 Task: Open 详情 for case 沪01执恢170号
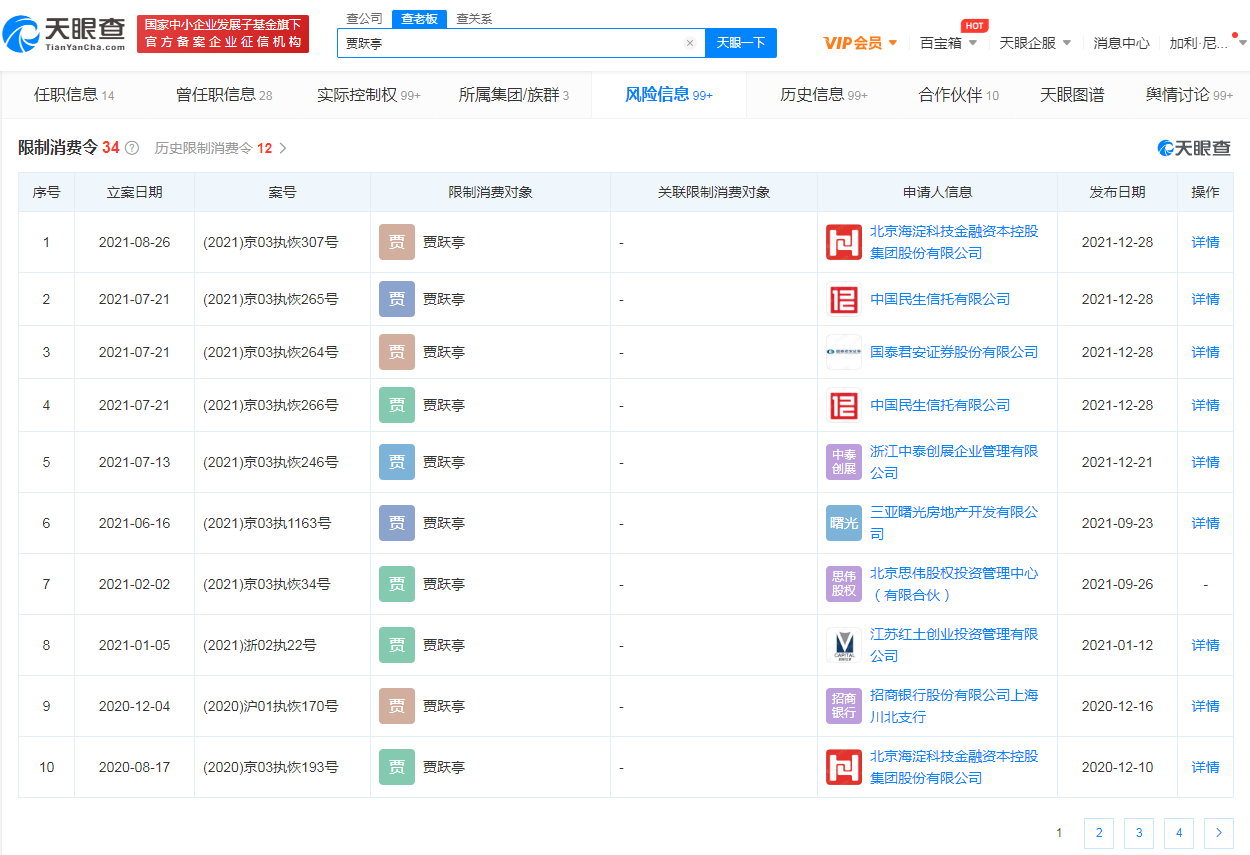[1206, 706]
